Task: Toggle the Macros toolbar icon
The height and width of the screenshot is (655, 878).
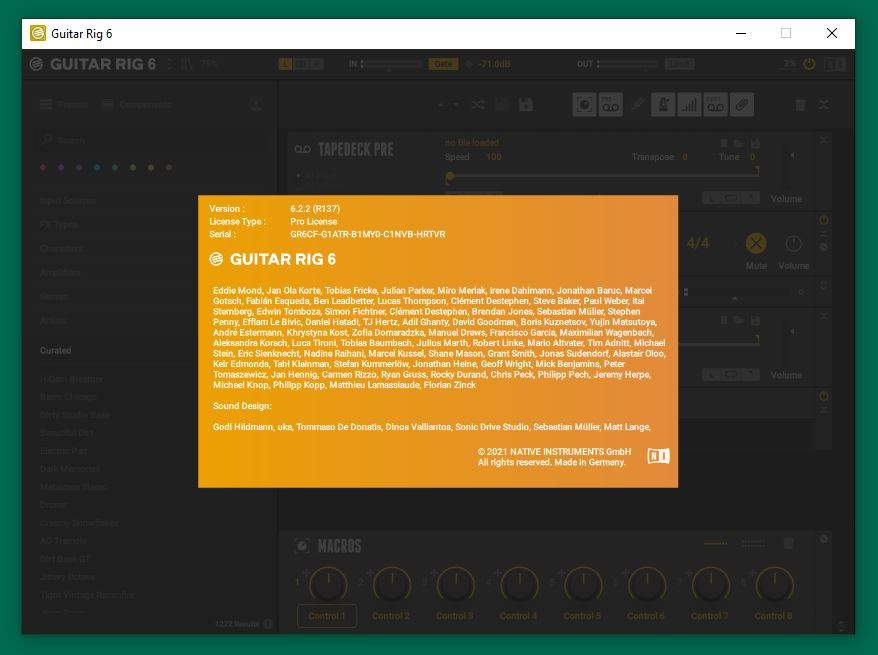Action: pos(584,105)
